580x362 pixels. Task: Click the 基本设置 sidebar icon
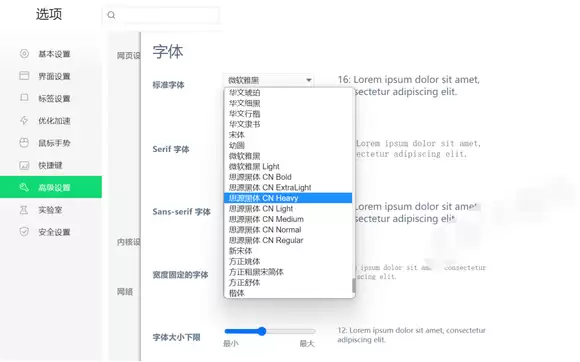(24, 54)
